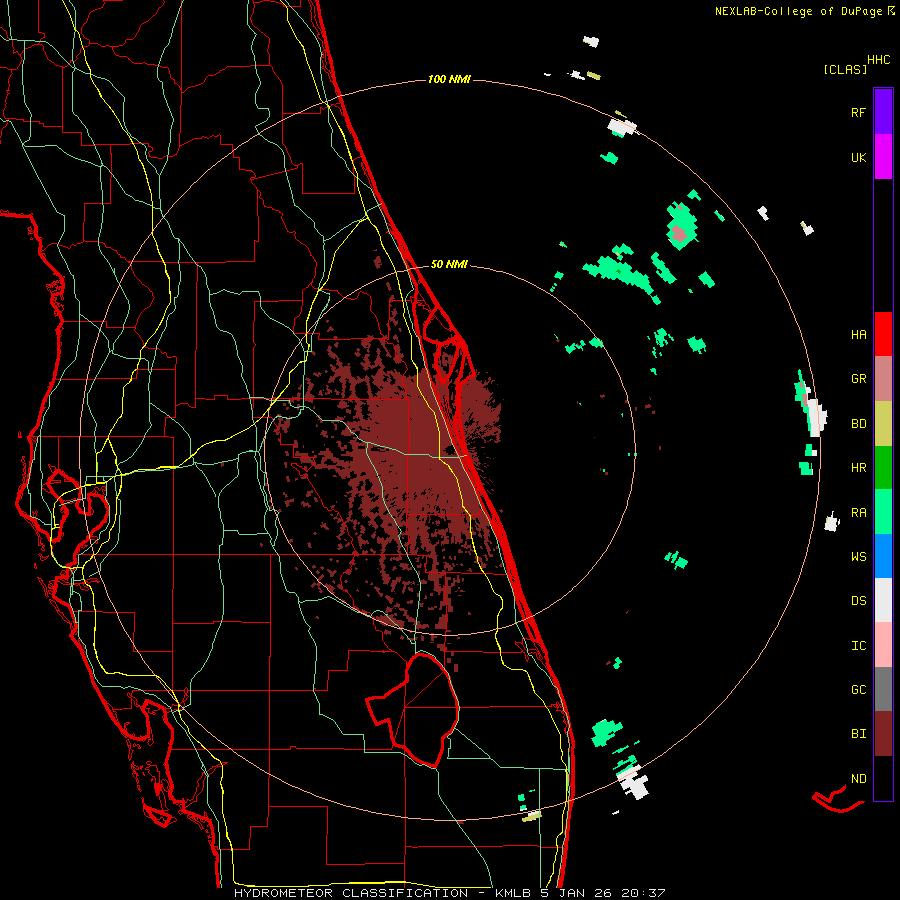This screenshot has width=900, height=900.
Task: Click the HR green legend swatch
Action: point(883,467)
